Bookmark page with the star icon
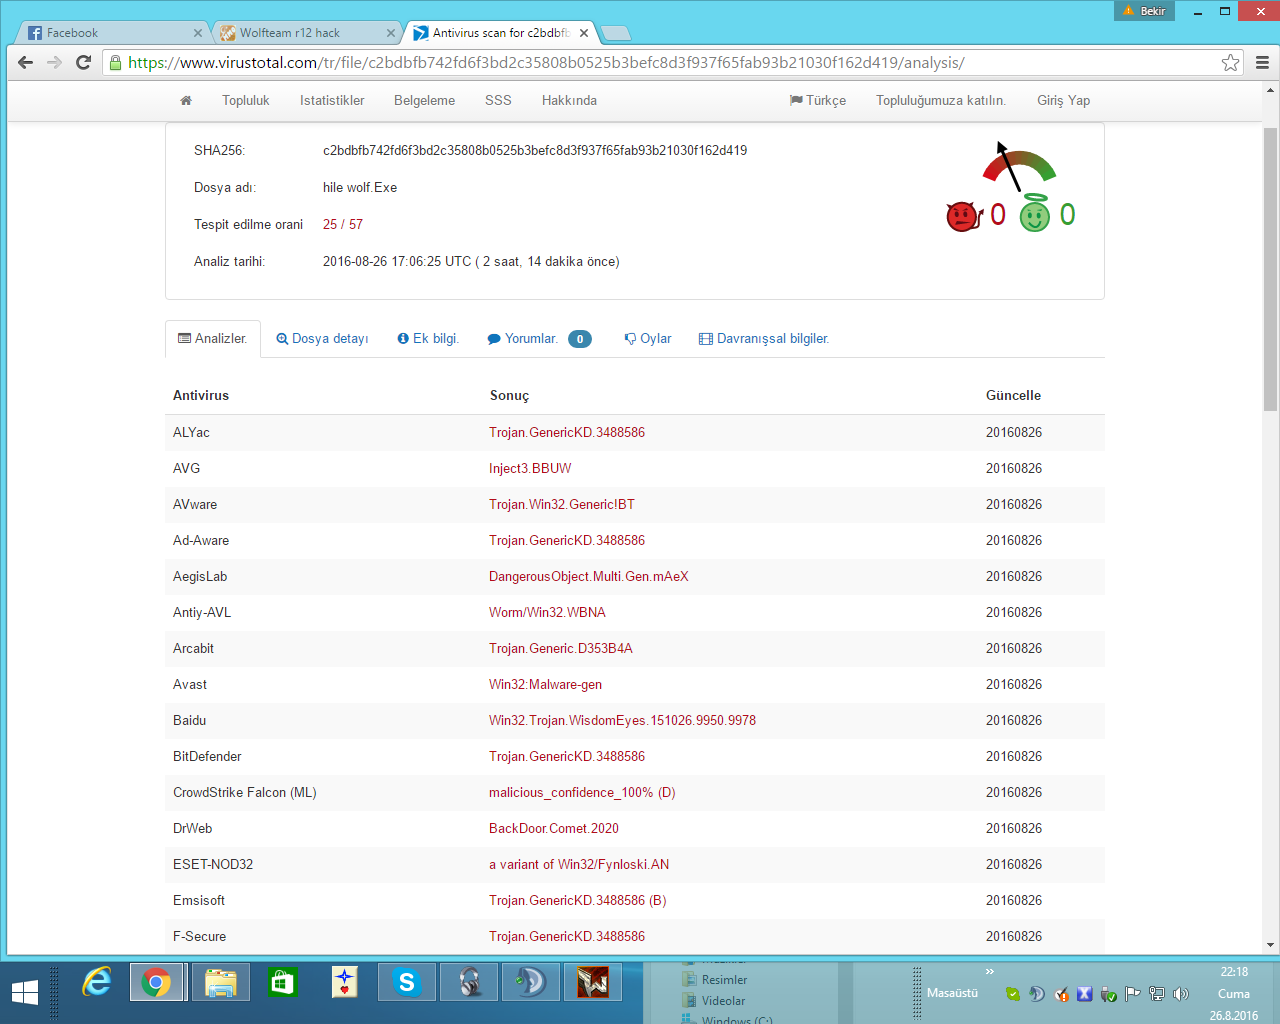 [1230, 62]
